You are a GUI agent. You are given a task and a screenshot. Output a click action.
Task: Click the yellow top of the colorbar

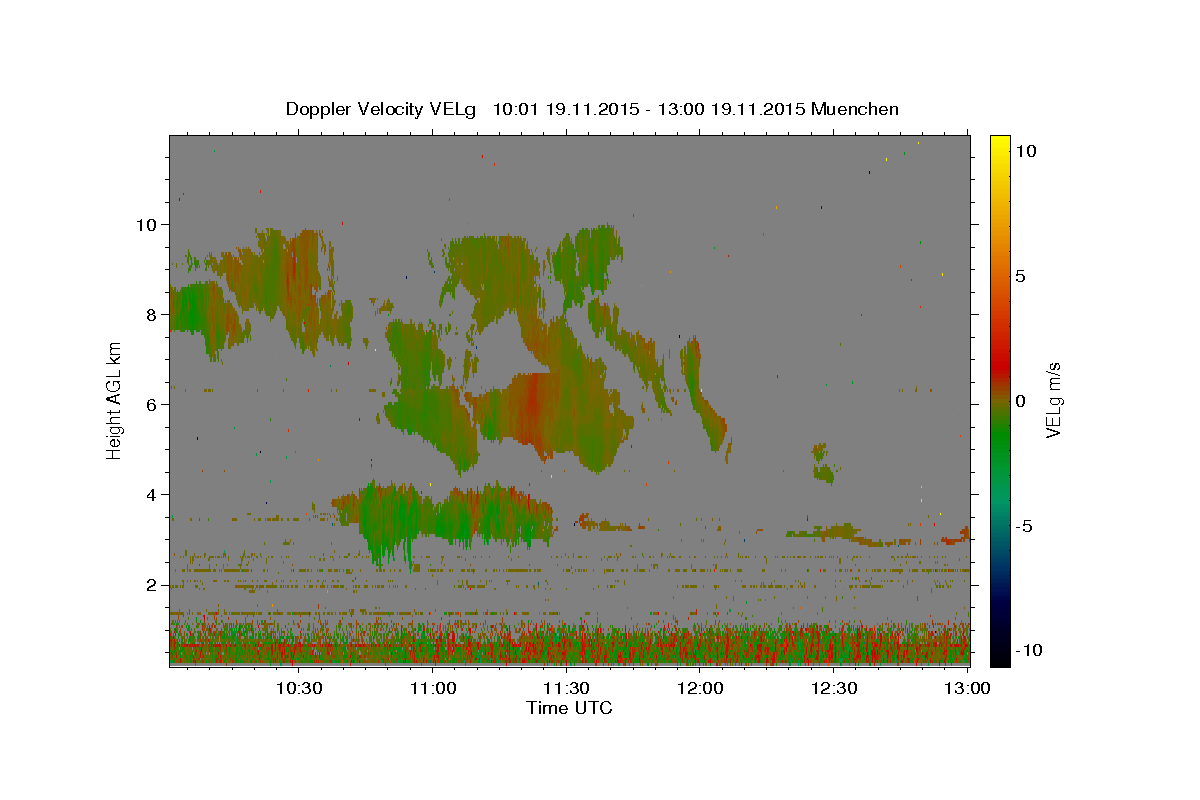click(999, 142)
